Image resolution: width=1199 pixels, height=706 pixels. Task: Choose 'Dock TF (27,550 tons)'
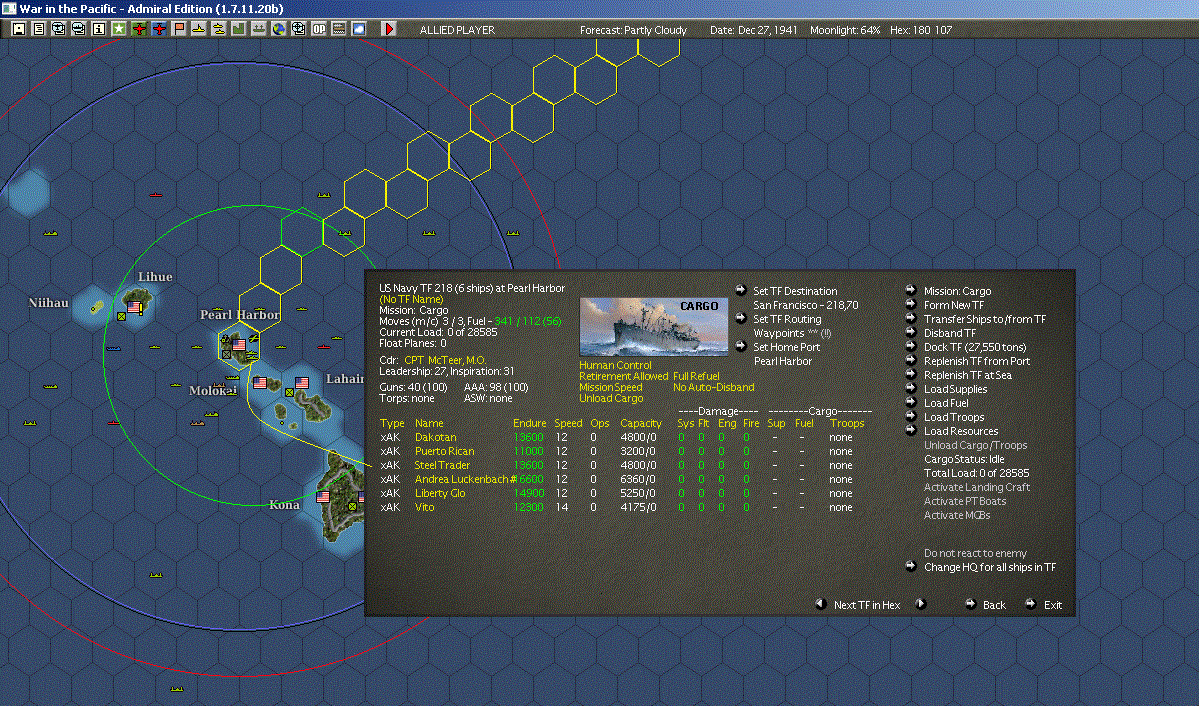pyautogui.click(x=975, y=347)
